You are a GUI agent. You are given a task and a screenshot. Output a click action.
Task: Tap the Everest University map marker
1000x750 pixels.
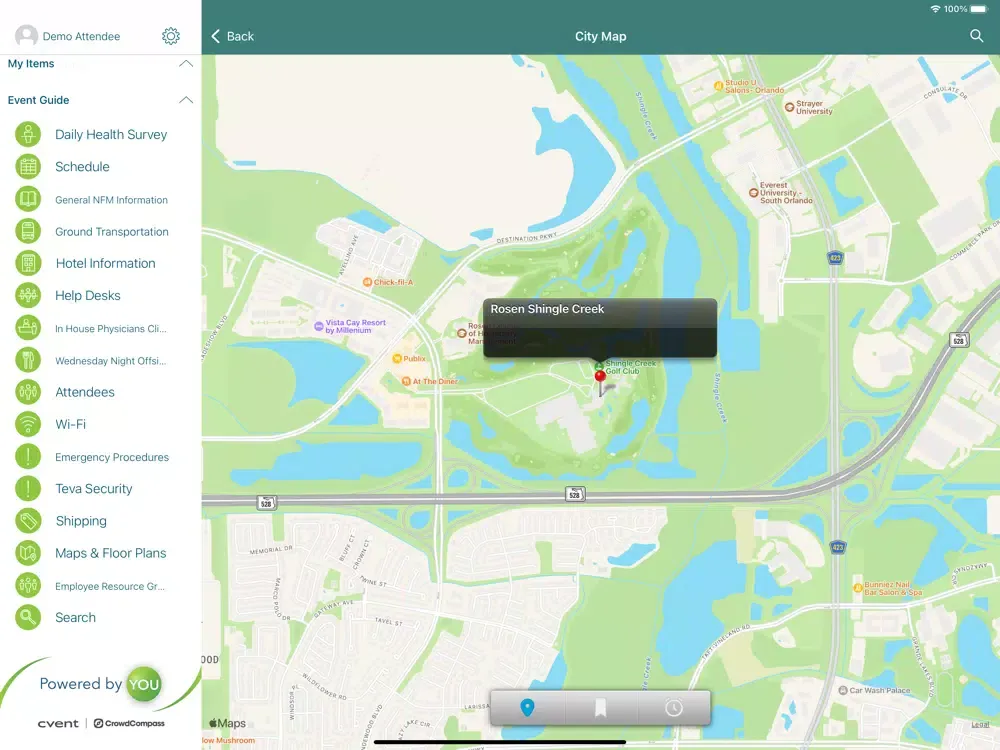point(753,192)
